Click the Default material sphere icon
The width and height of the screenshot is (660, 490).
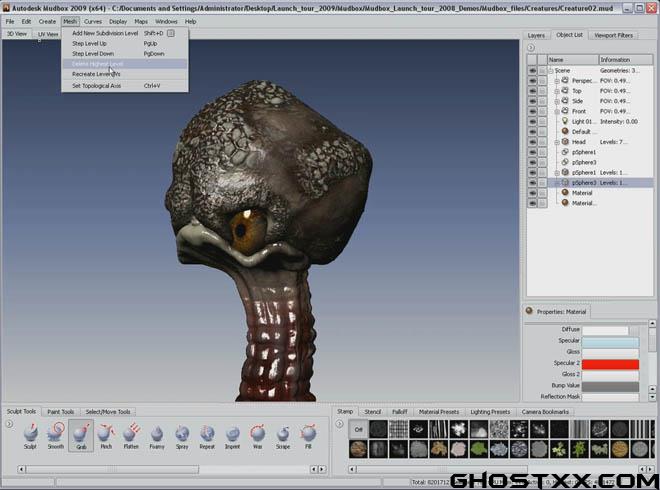tap(565, 131)
